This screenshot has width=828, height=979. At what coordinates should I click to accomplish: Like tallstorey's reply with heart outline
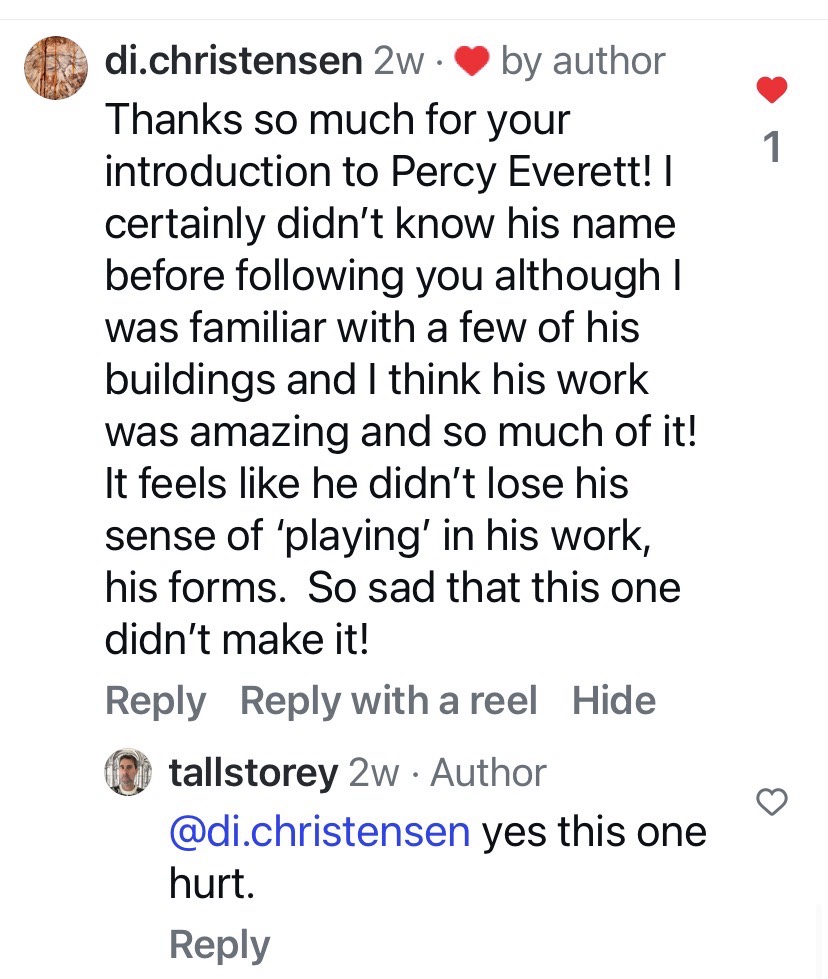pyautogui.click(x=771, y=801)
